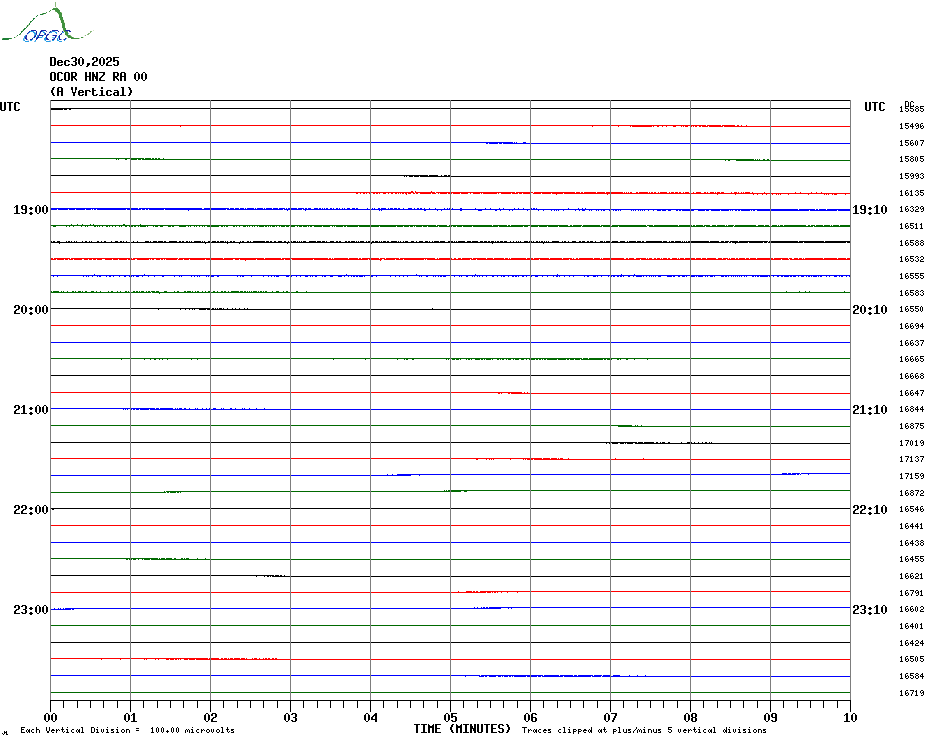Click the 21:10 label on right side
The image size is (930, 744).
[869, 410]
